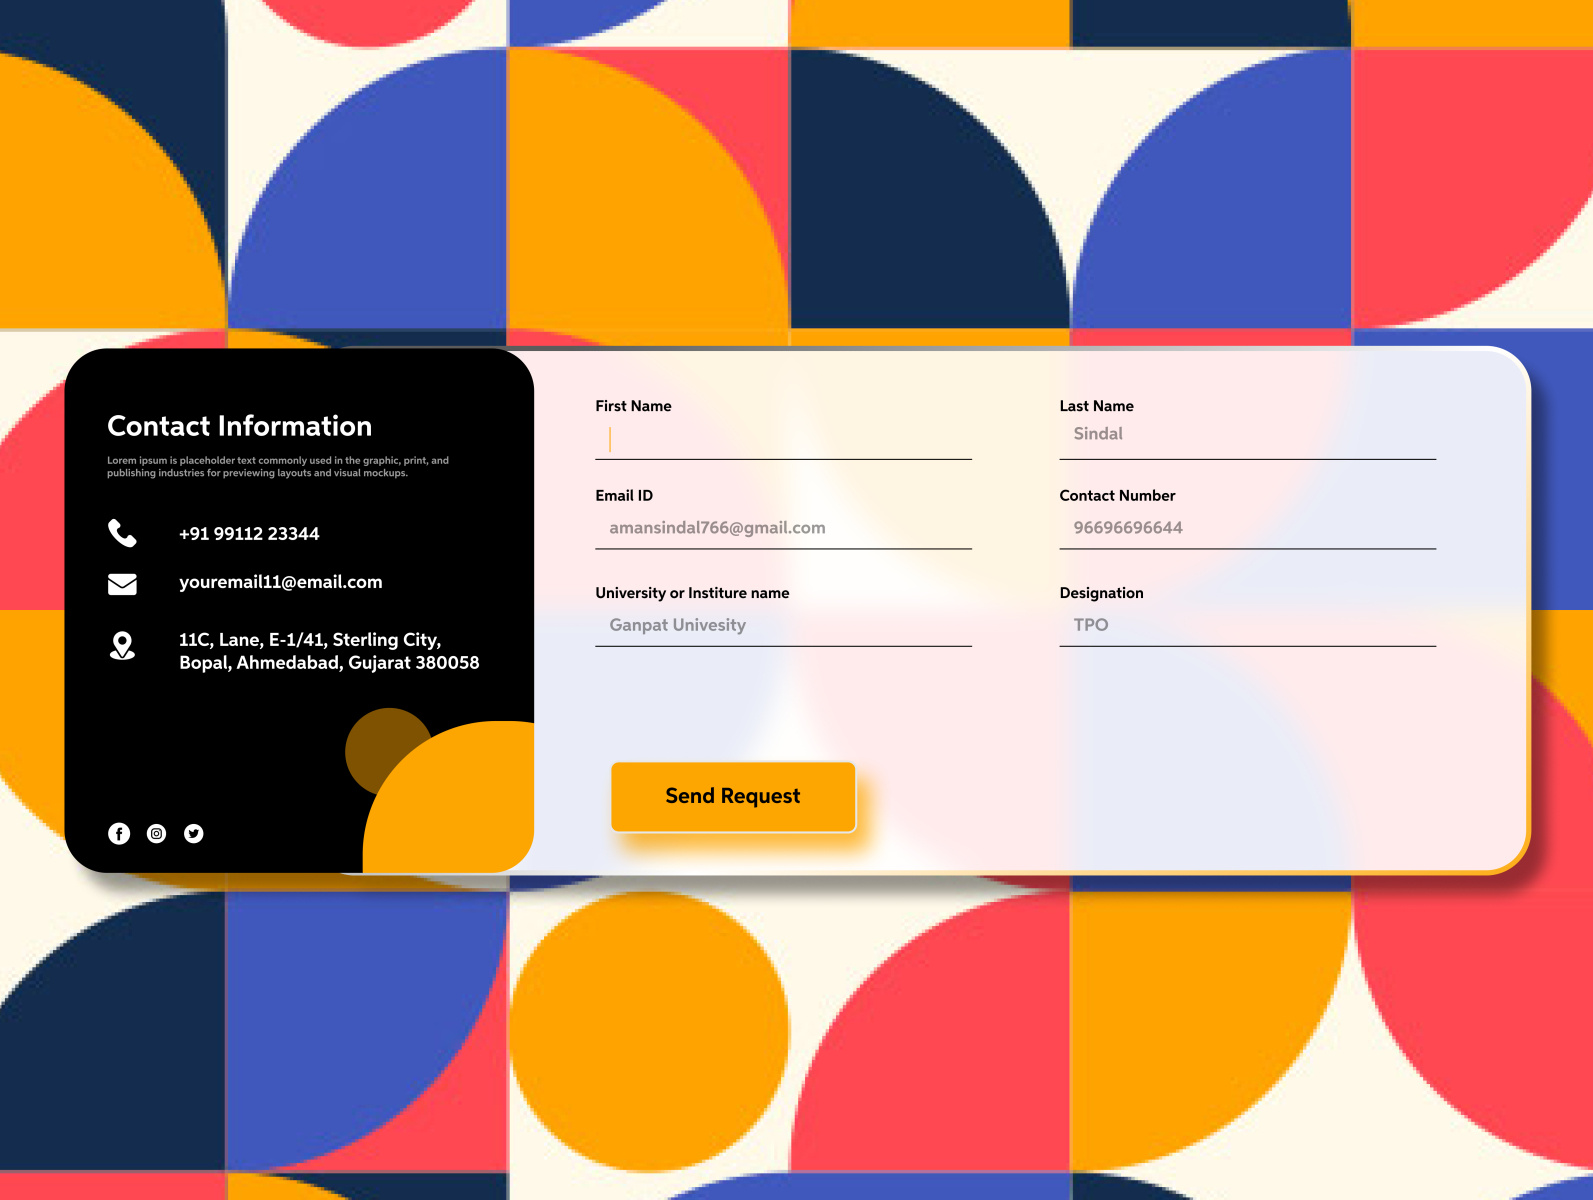Click the Contact Number field

1248,529
